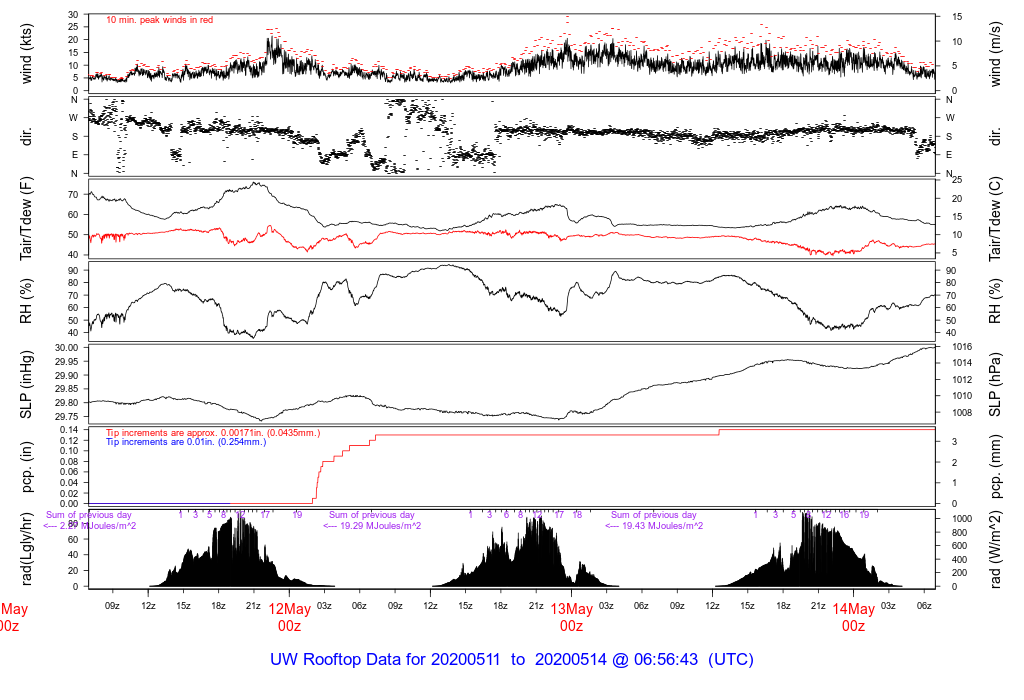Select the 'SLP (inHg)' axis label

coord(26,385)
